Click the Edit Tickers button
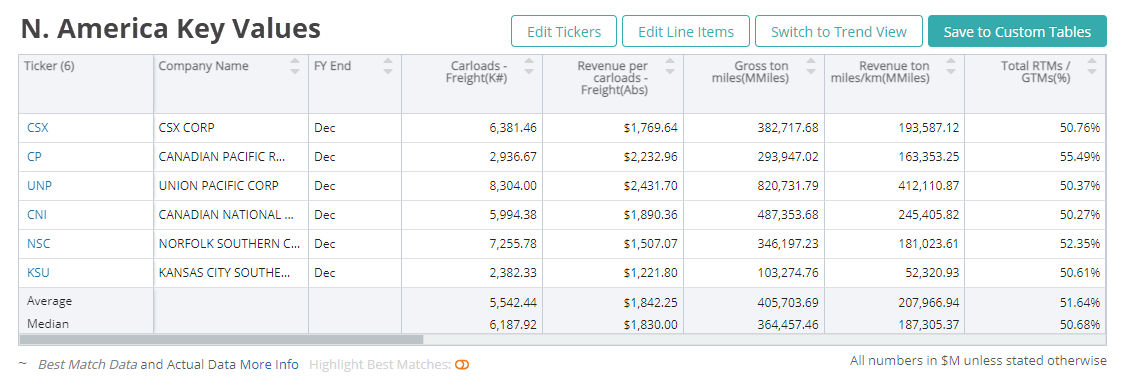Screen dimensions: 1124x378 [563, 32]
